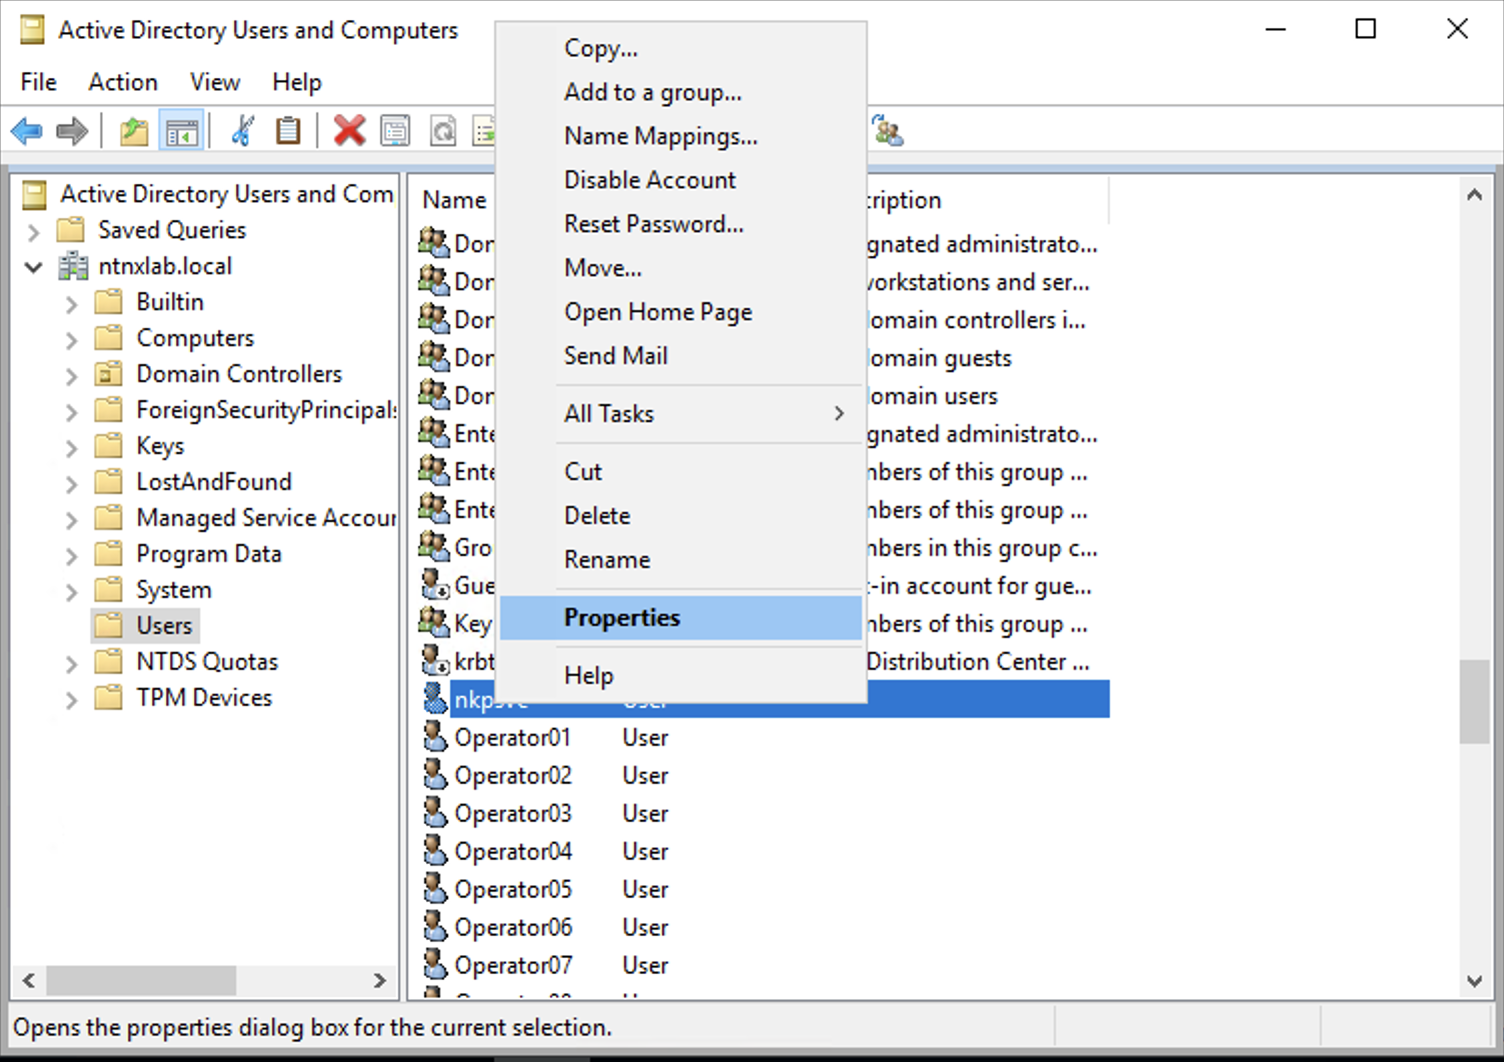Select the Domain Controllers folder
The width and height of the screenshot is (1504, 1062).
[x=239, y=374]
